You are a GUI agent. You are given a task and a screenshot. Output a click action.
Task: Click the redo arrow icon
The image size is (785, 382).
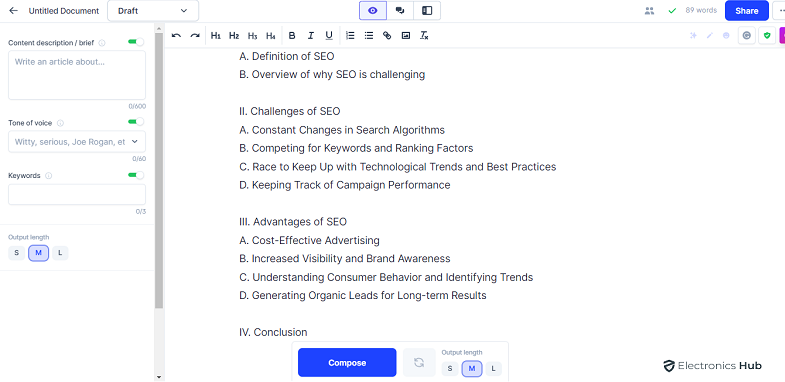tap(195, 36)
